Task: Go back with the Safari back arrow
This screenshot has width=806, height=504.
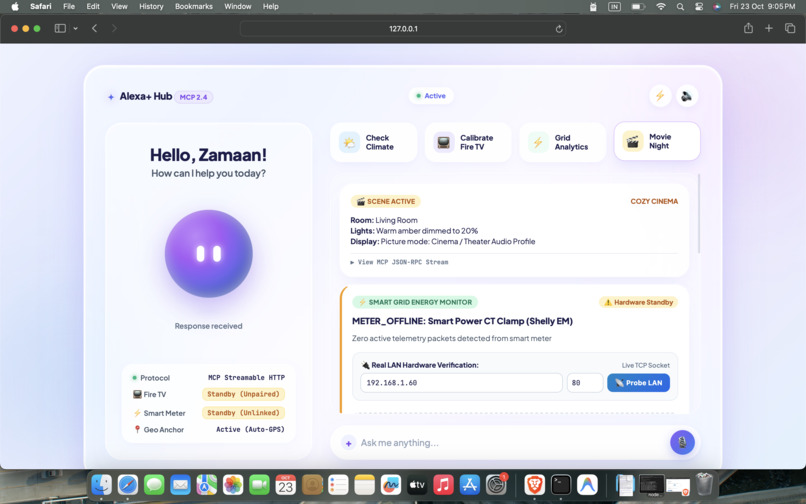Action: [95, 28]
